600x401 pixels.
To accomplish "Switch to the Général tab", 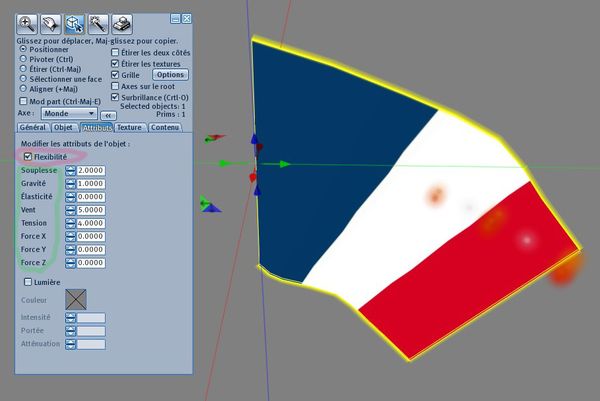I will 33,127.
